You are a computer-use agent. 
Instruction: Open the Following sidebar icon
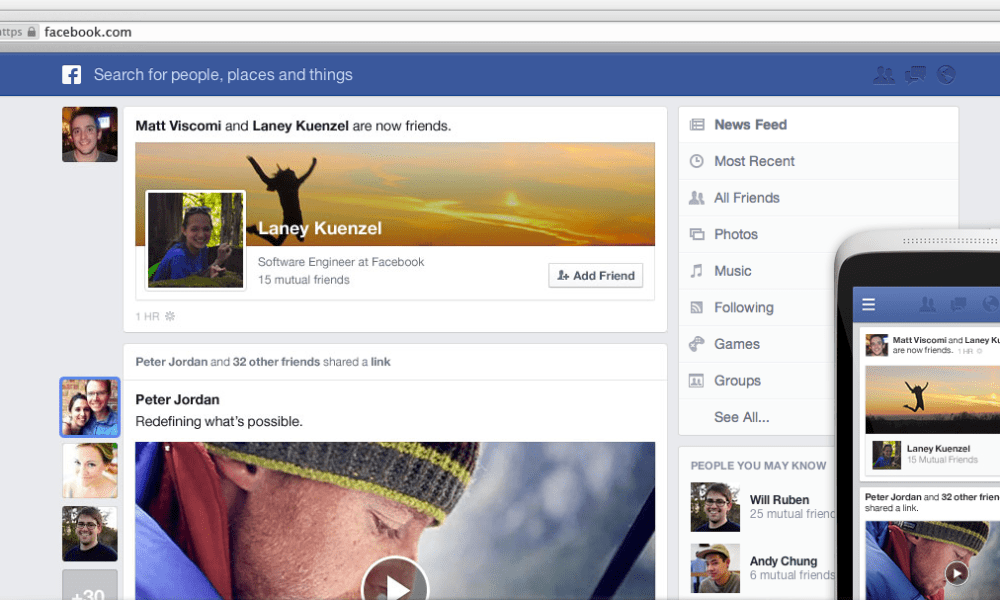click(x=695, y=307)
